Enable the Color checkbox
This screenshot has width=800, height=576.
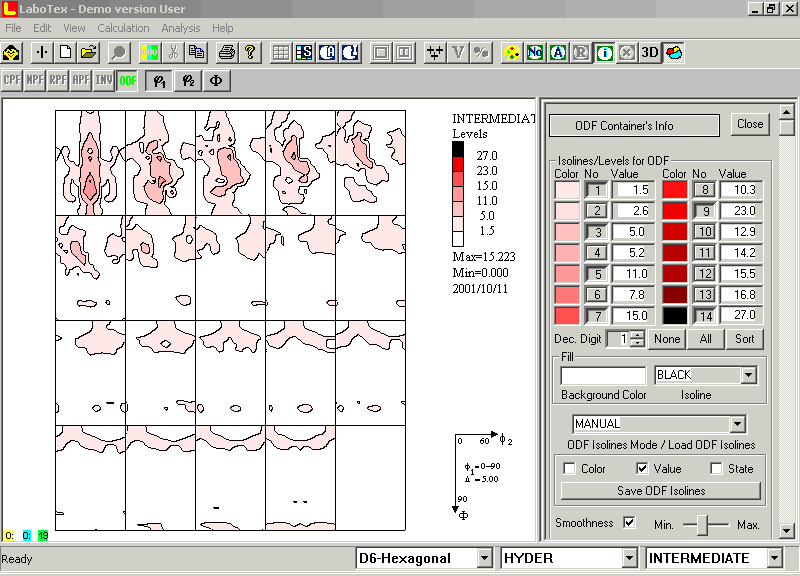click(x=570, y=469)
